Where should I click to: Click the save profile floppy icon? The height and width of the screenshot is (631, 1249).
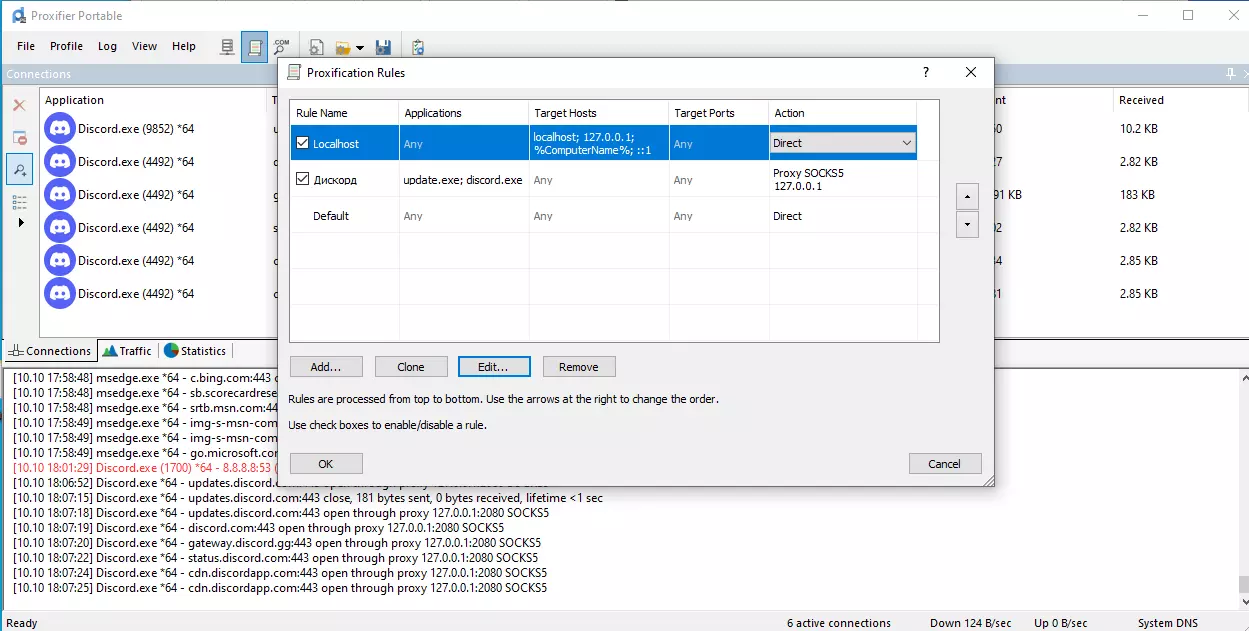tap(382, 47)
